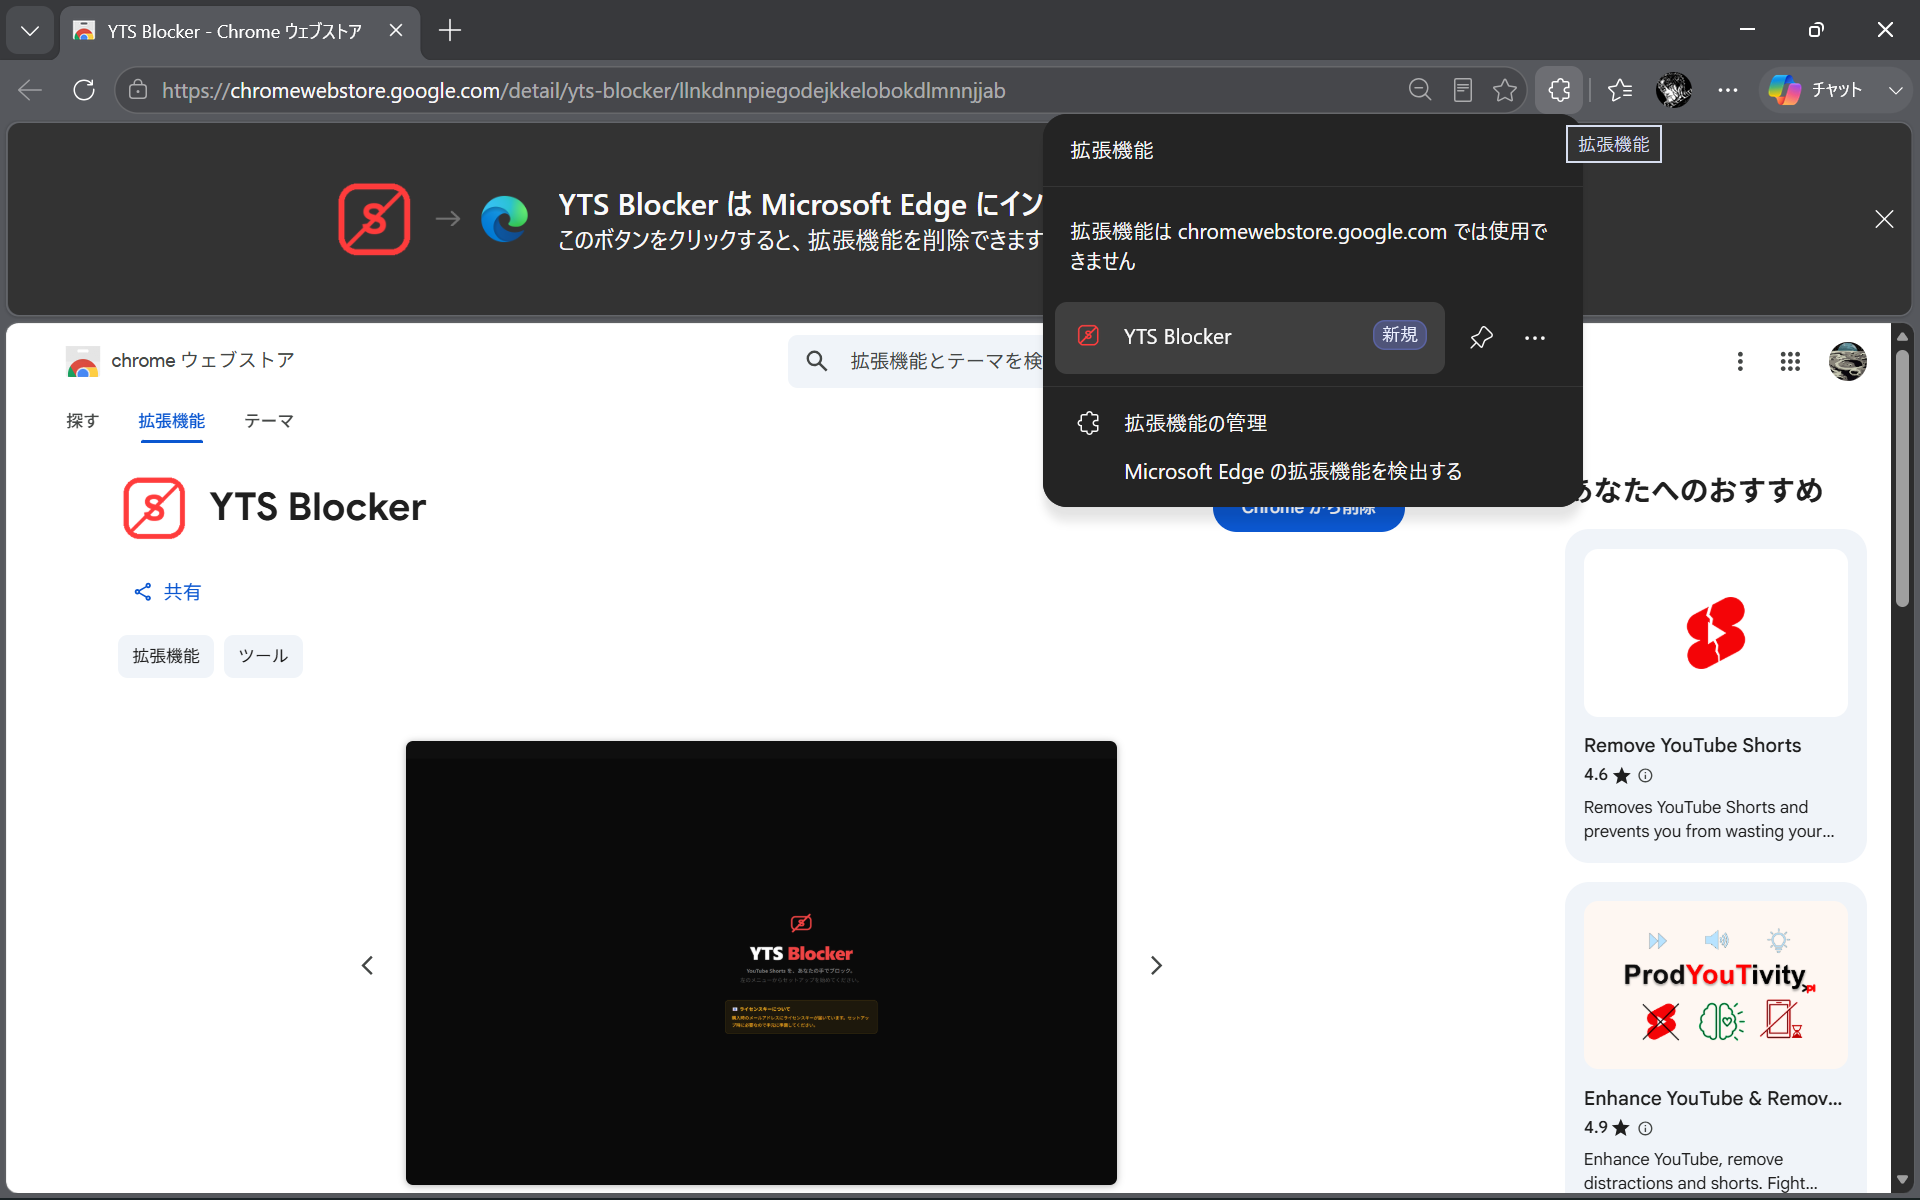The height and width of the screenshot is (1200, 1920).
Task: Reload the current page
Action: (84, 90)
